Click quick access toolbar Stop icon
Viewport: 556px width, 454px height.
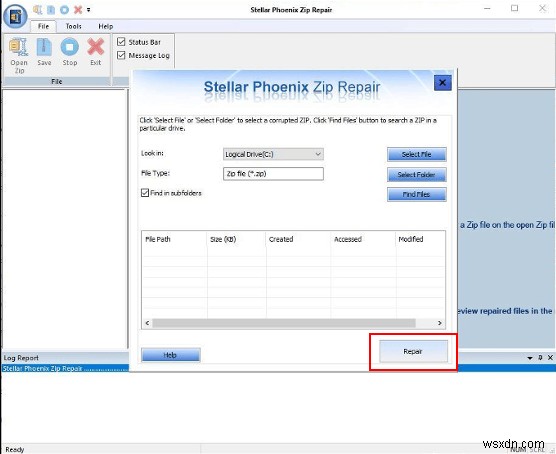[x=65, y=10]
